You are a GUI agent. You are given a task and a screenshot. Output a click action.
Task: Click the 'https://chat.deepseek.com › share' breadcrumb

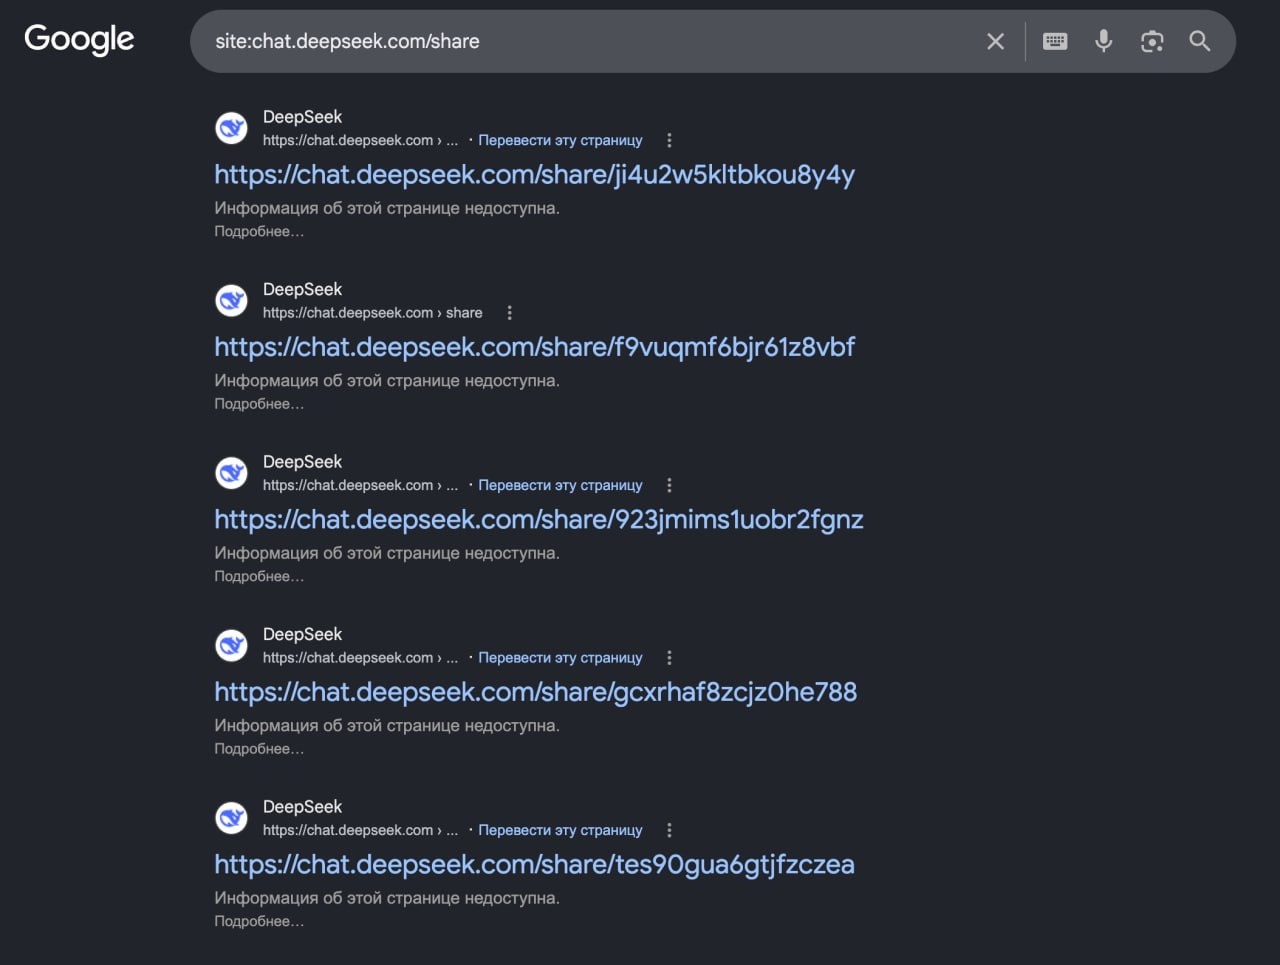(373, 313)
